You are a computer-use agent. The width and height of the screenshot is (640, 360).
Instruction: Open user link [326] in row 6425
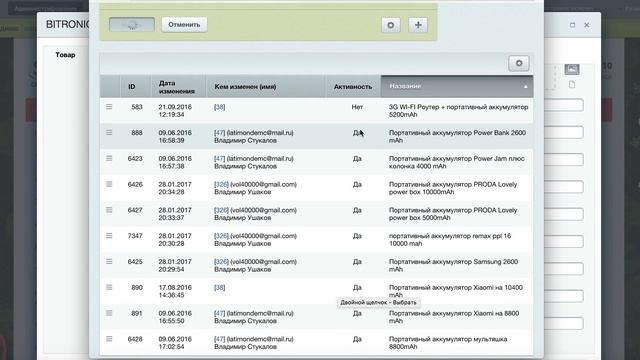coord(221,262)
